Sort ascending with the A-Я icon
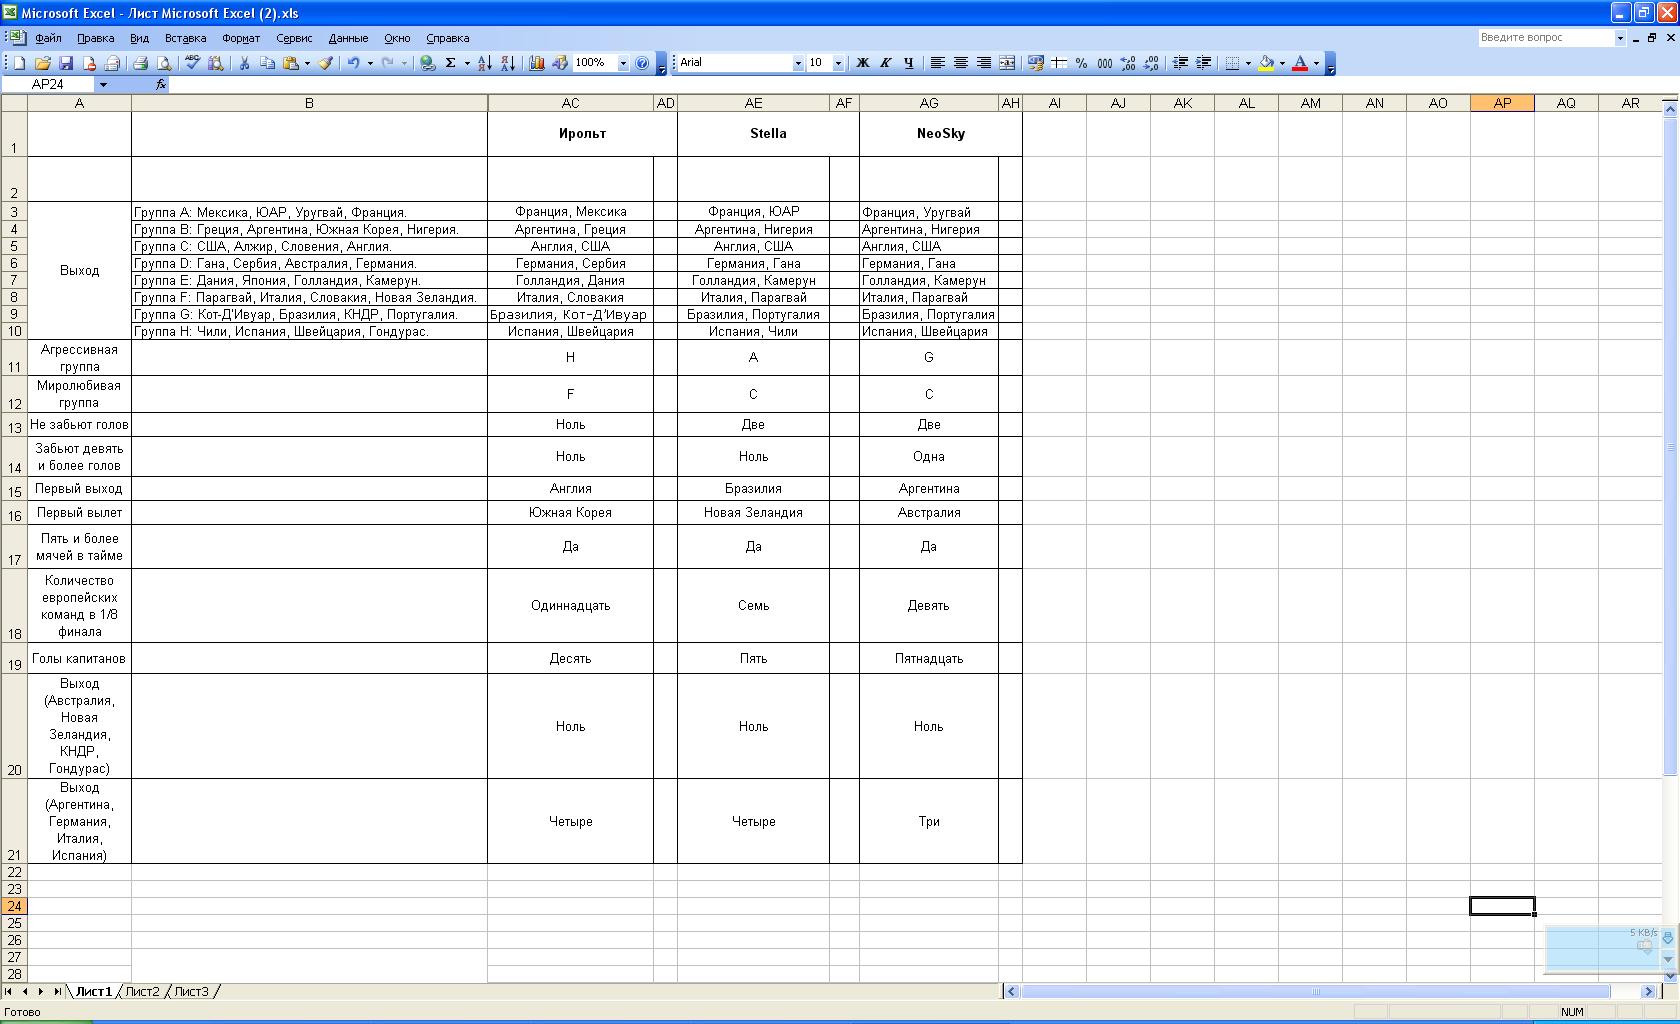 click(484, 63)
